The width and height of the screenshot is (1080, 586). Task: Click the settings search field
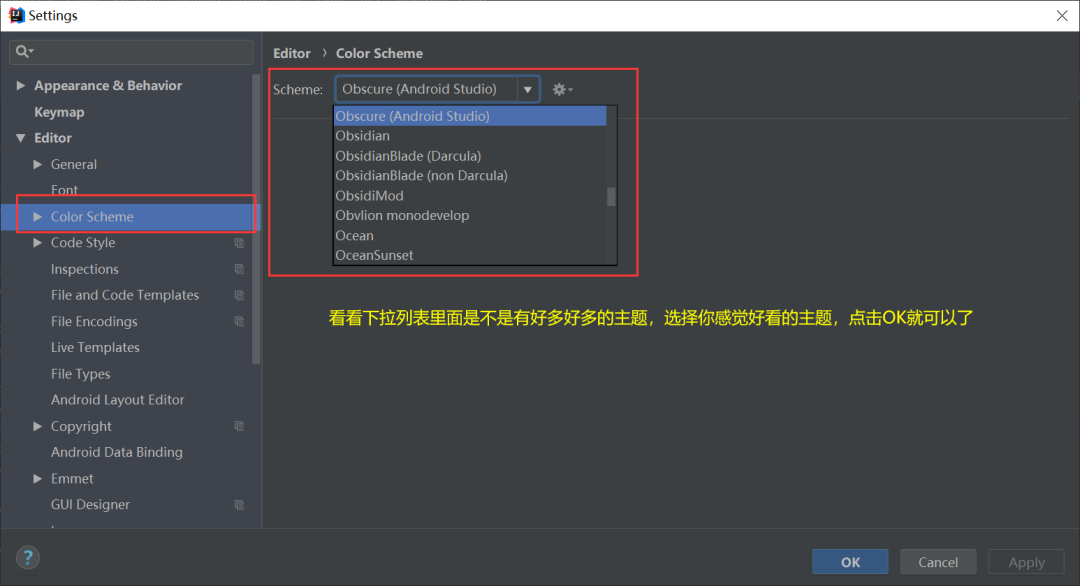(x=131, y=52)
